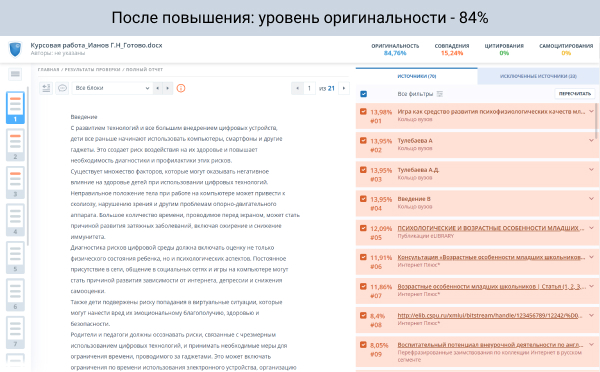Image resolution: width=600 pixels, height=372 pixels.
Task: Open the Все блоки dropdown
Action: (112, 88)
